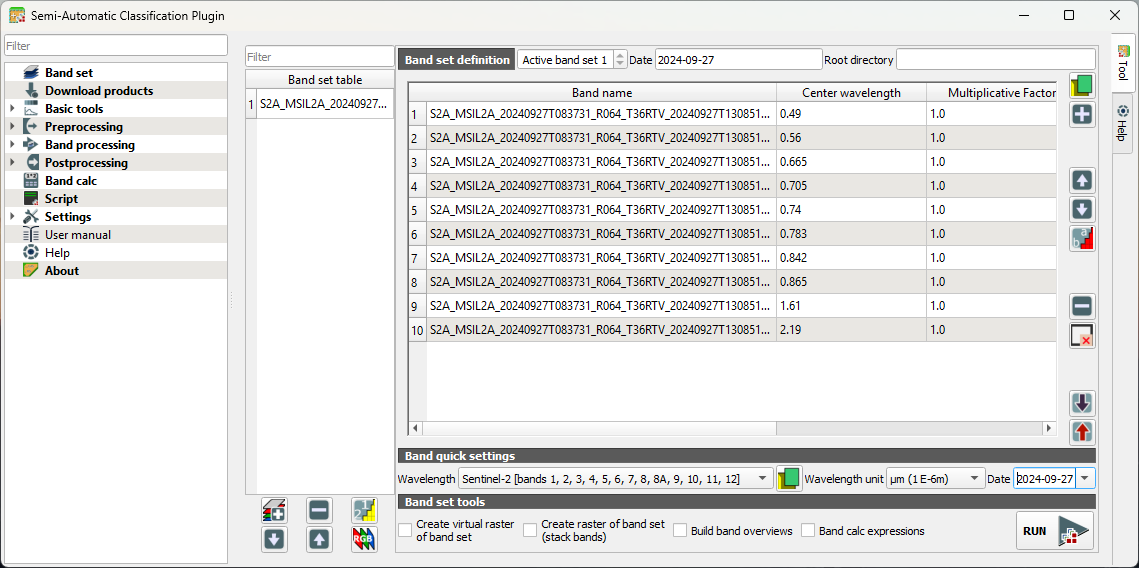The width and height of the screenshot is (1139, 568).
Task: Click the add band (plus) icon
Action: tap(1081, 115)
